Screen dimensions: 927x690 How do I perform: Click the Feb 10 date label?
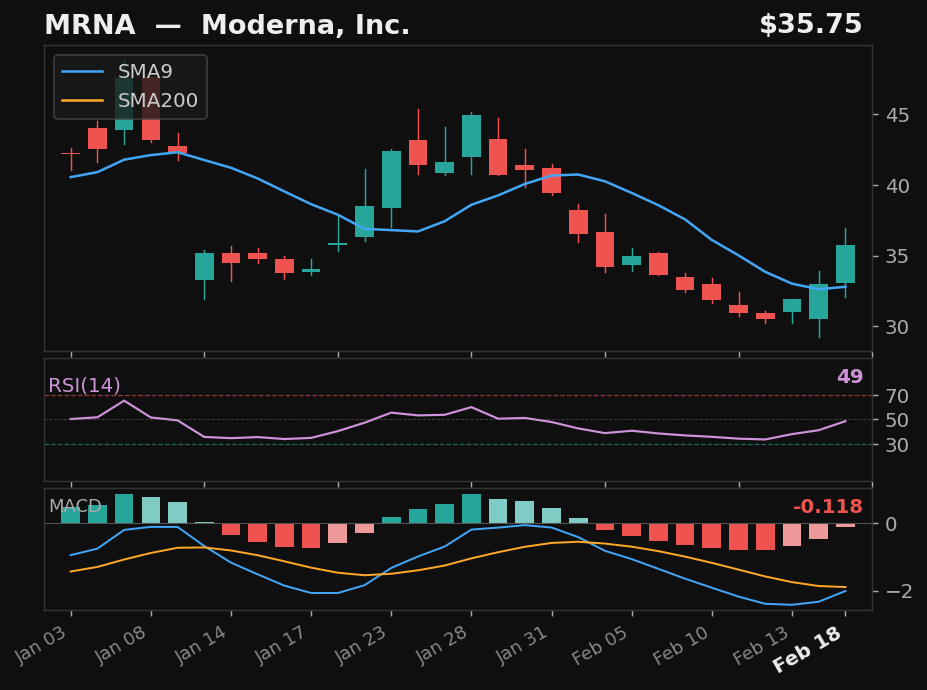(x=680, y=645)
